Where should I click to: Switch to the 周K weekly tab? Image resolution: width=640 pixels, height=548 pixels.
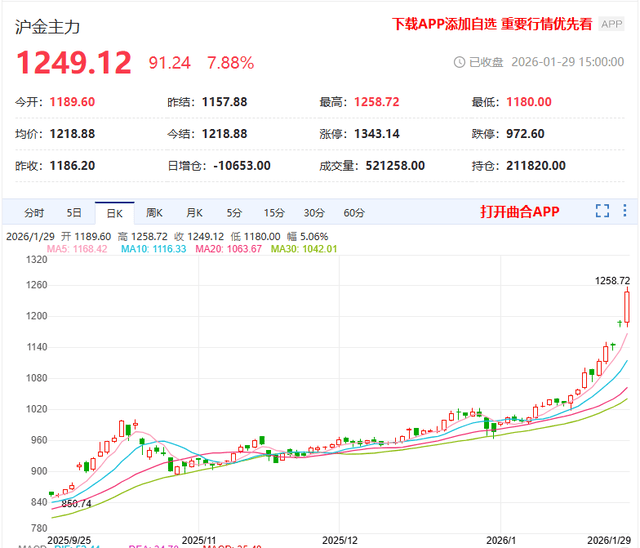[154, 212]
